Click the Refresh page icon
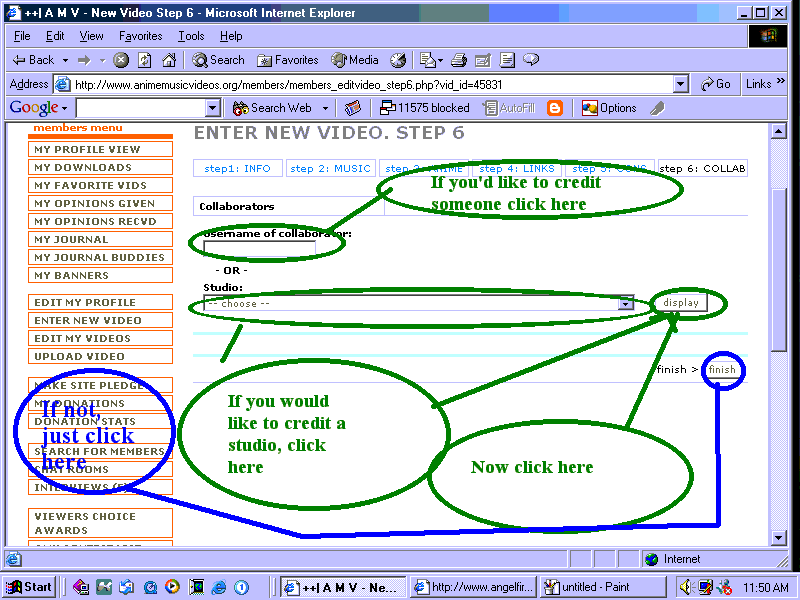This screenshot has width=800, height=600. [x=145, y=60]
